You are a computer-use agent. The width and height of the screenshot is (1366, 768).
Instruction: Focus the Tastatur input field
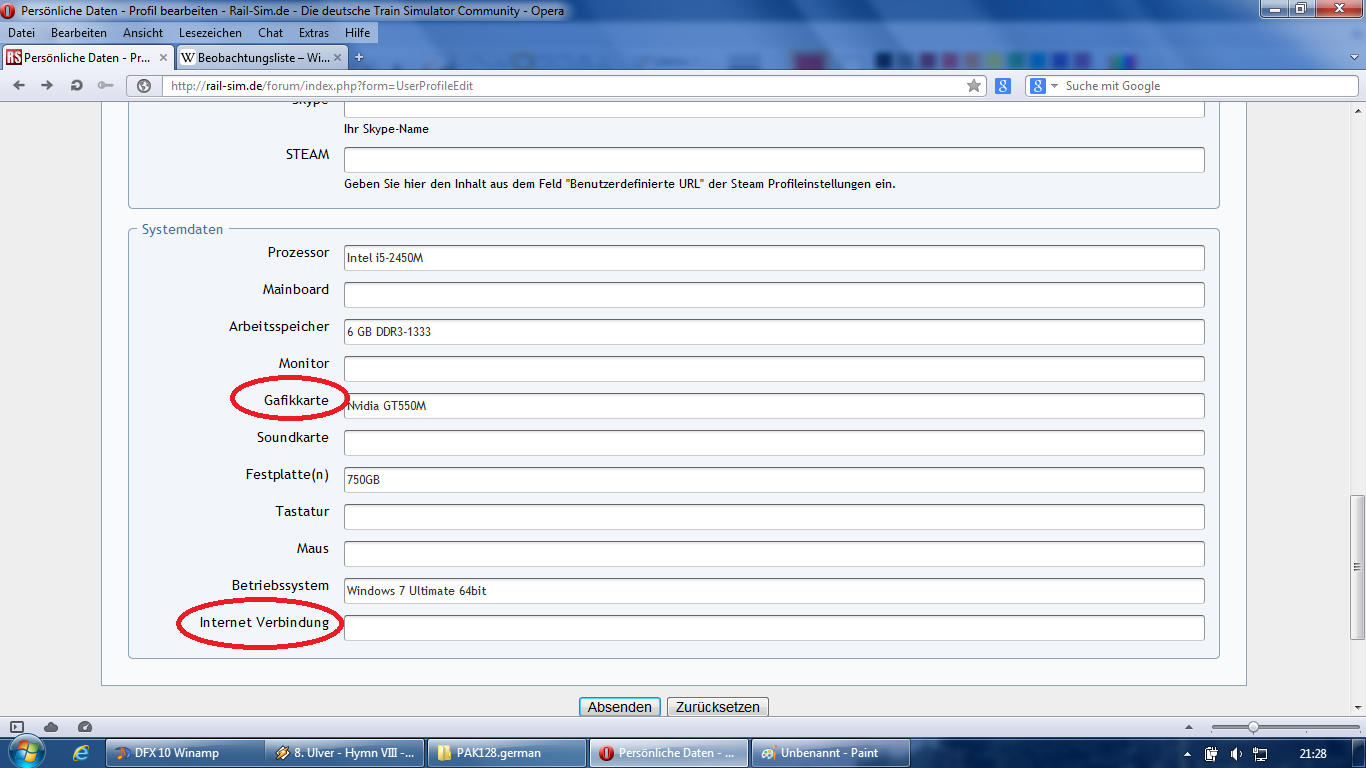tap(774, 517)
